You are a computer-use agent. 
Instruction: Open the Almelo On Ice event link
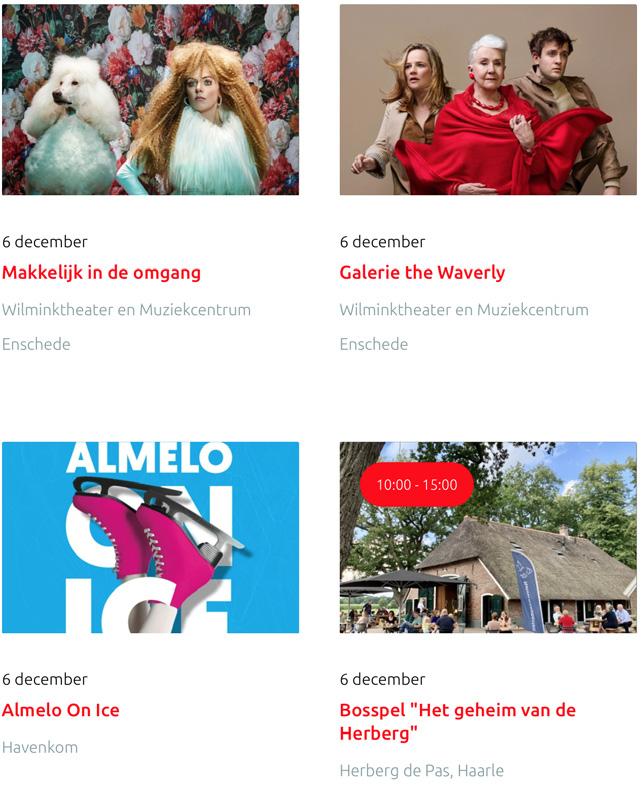pos(61,710)
